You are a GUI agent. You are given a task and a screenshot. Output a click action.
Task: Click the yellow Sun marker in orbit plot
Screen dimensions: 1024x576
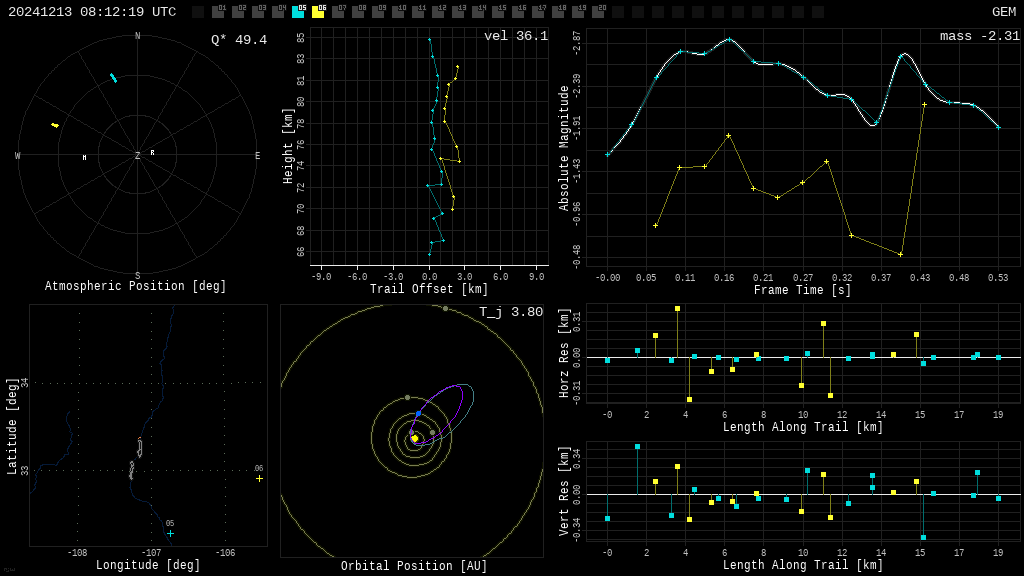tap(414, 438)
